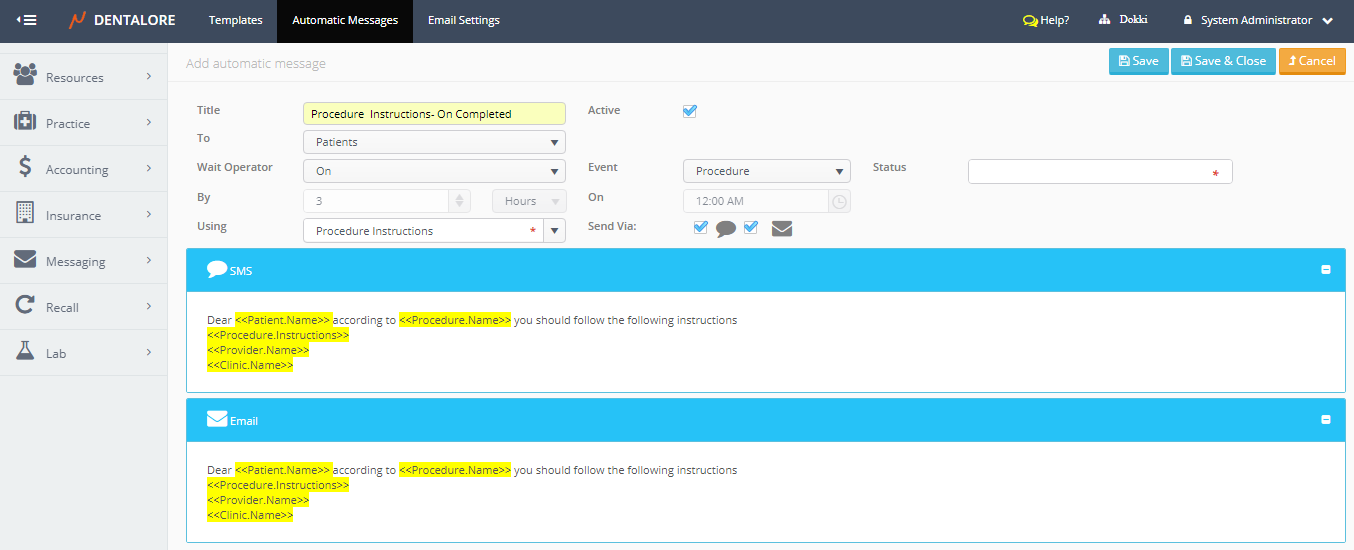Open the Practice medical kit icon

pos(25,122)
